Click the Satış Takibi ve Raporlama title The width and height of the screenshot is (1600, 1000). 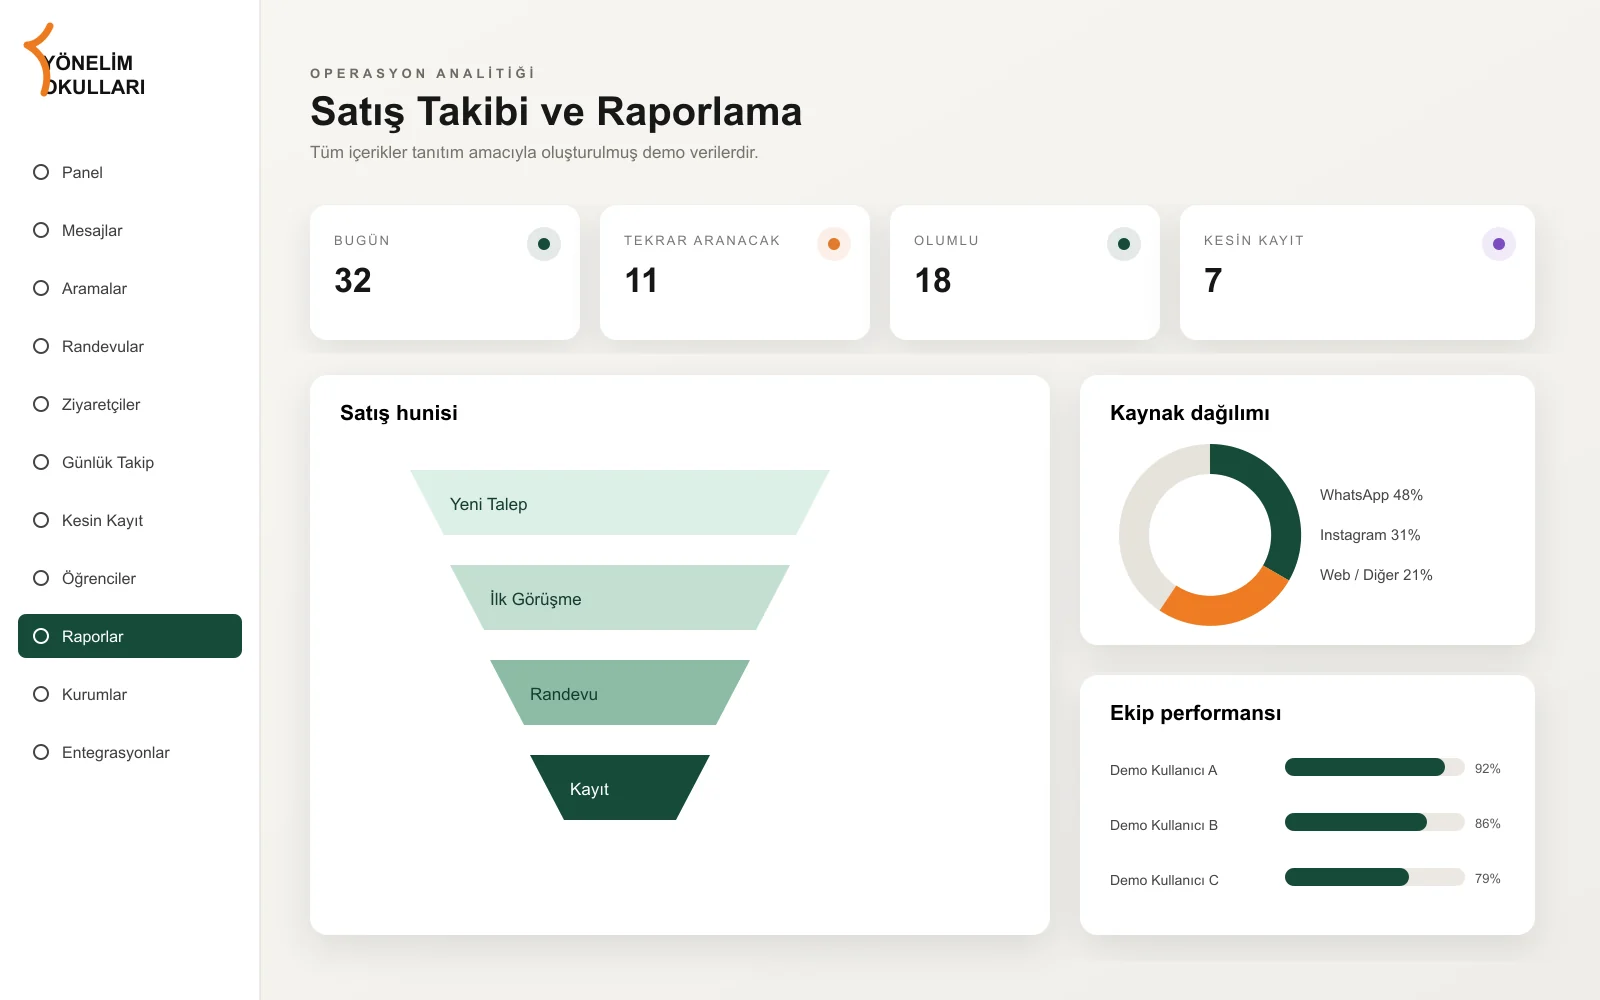[x=556, y=112]
